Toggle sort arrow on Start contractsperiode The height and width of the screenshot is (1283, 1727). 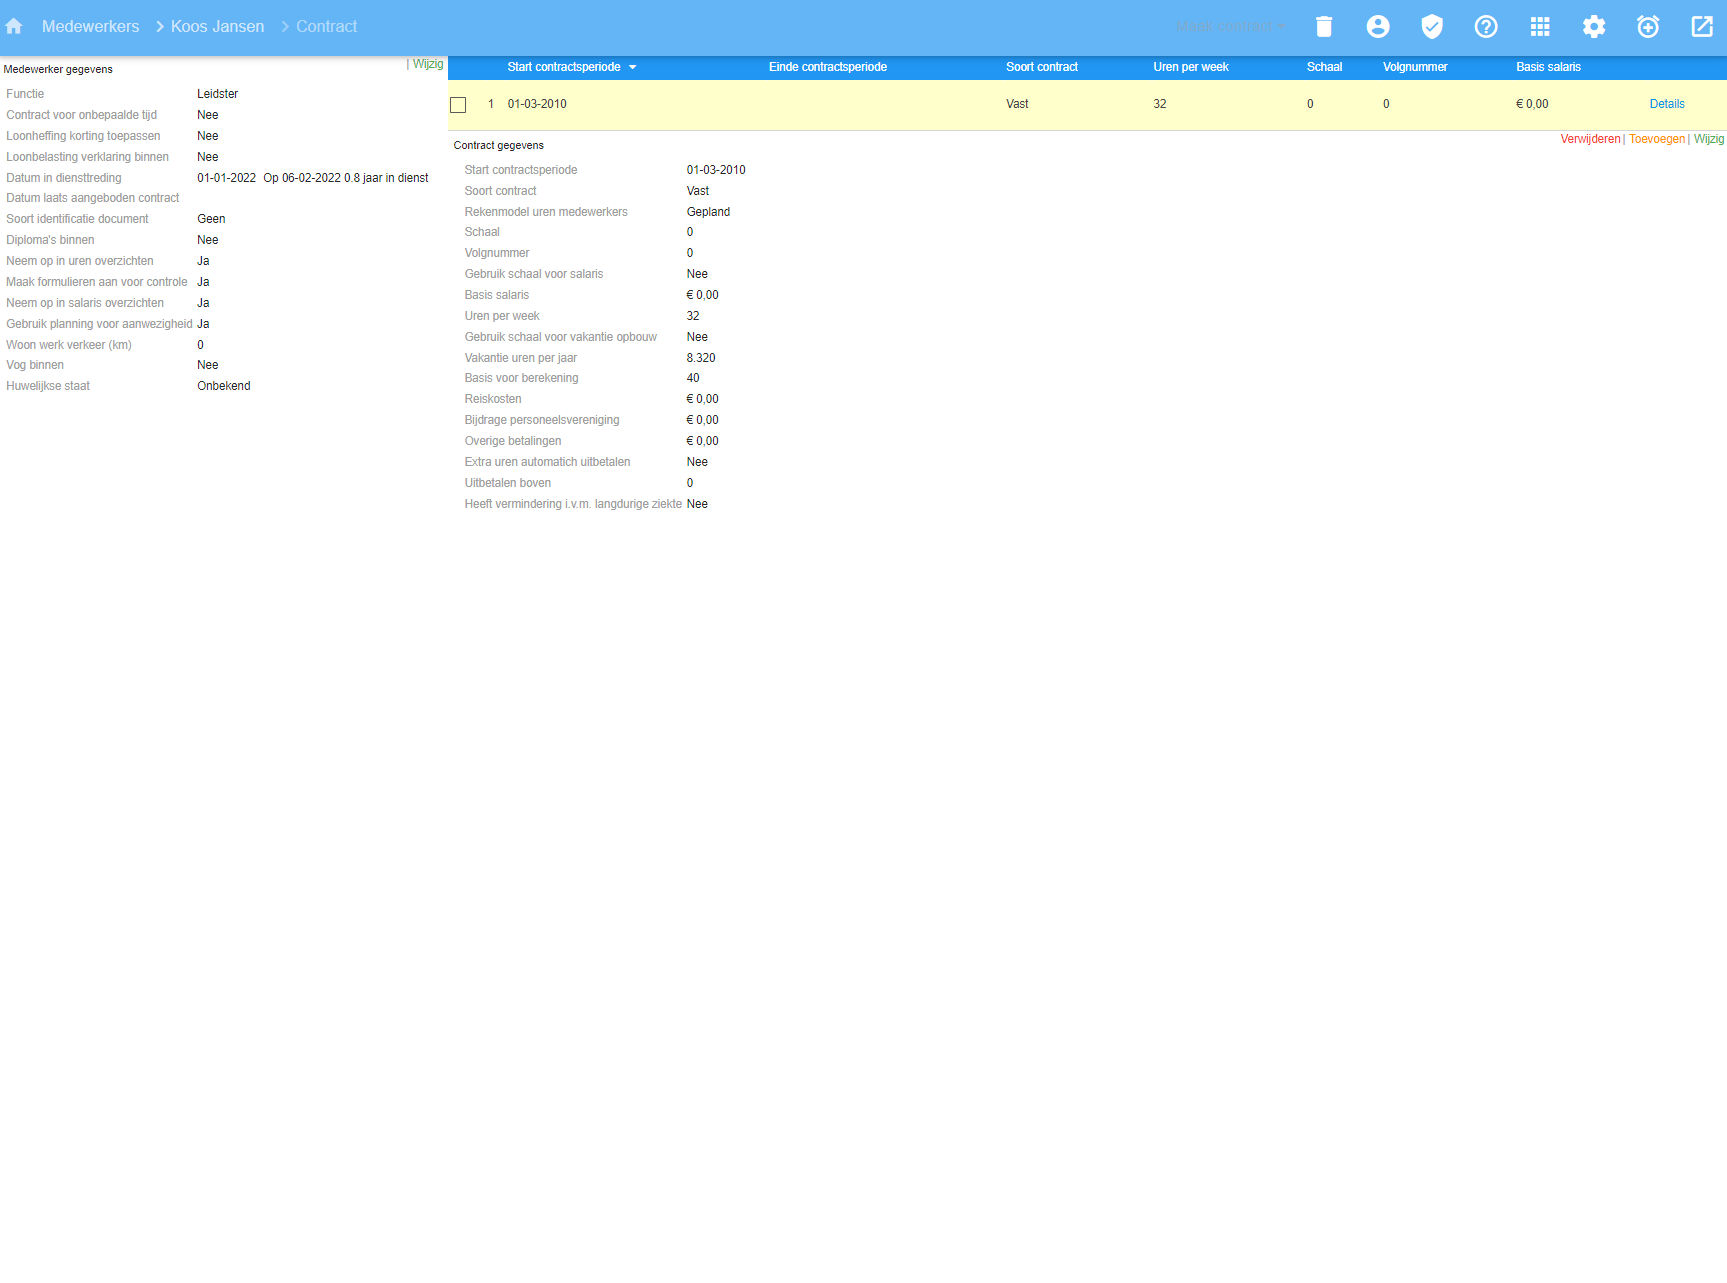coord(632,68)
